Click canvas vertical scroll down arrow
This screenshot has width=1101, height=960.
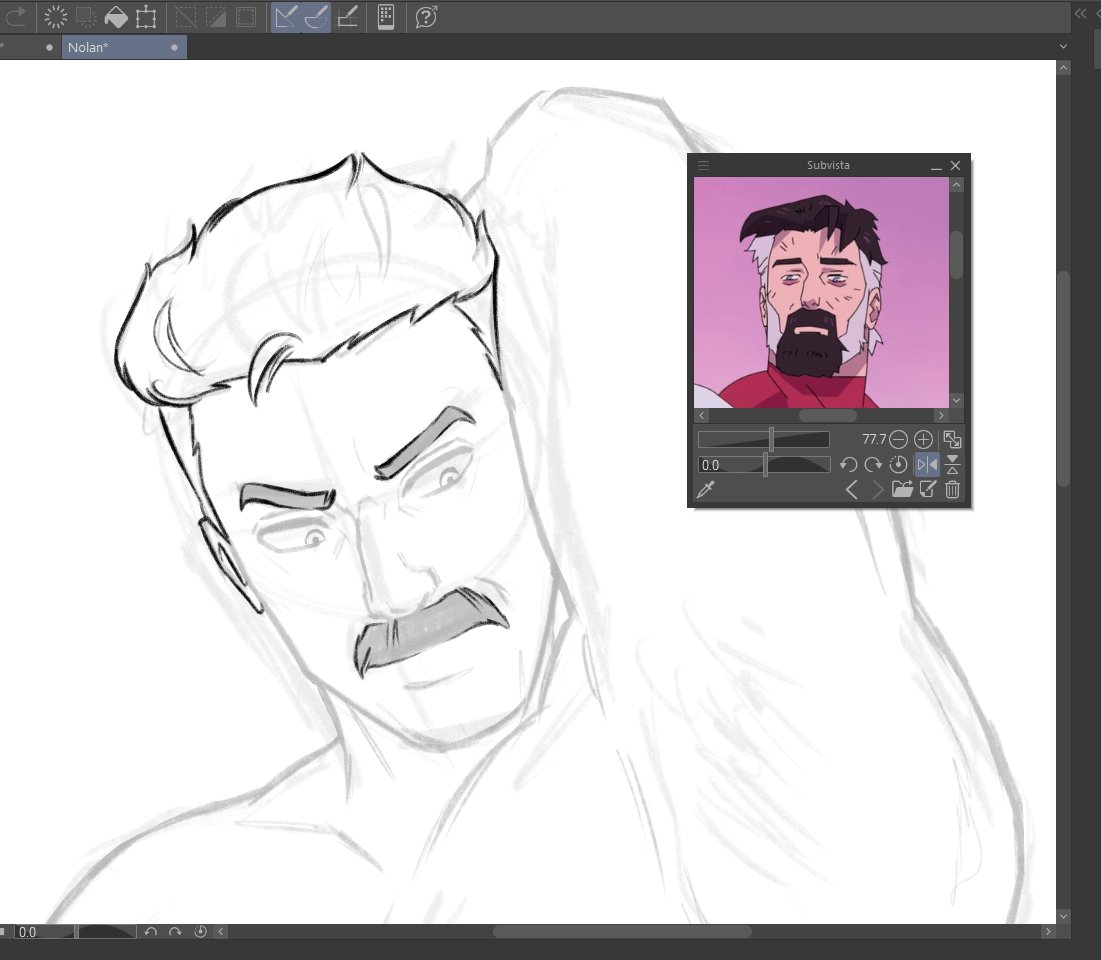tap(1064, 916)
